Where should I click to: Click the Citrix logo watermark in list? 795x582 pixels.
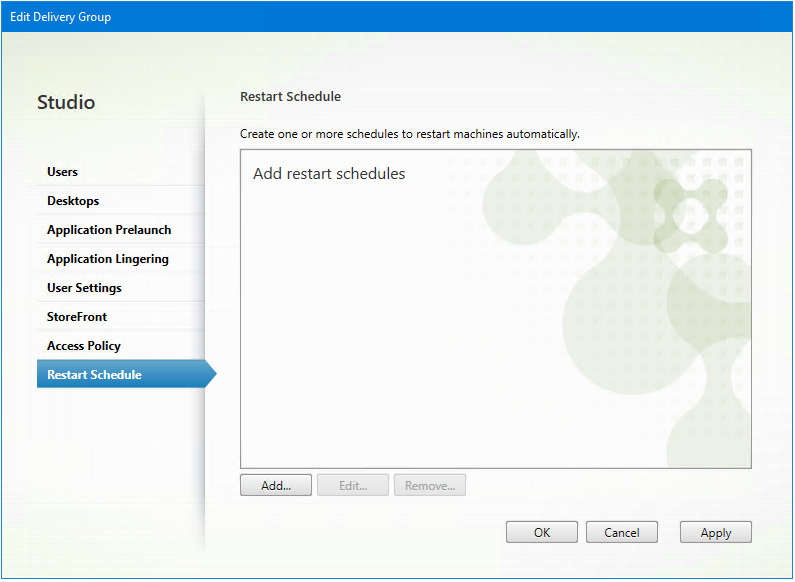(x=690, y=213)
